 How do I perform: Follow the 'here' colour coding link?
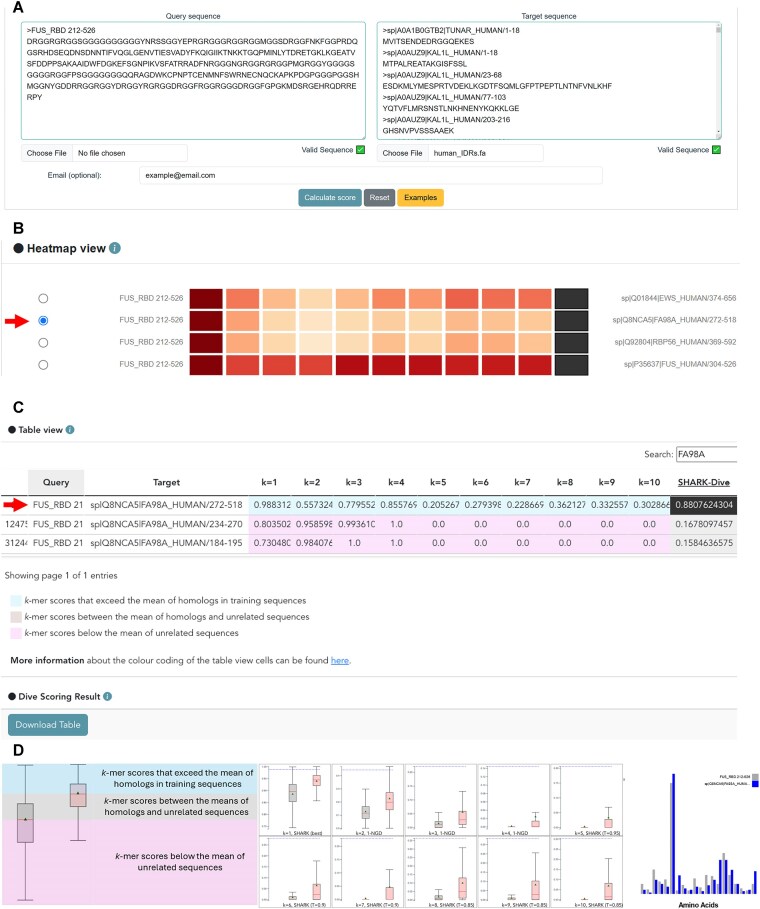(x=340, y=660)
